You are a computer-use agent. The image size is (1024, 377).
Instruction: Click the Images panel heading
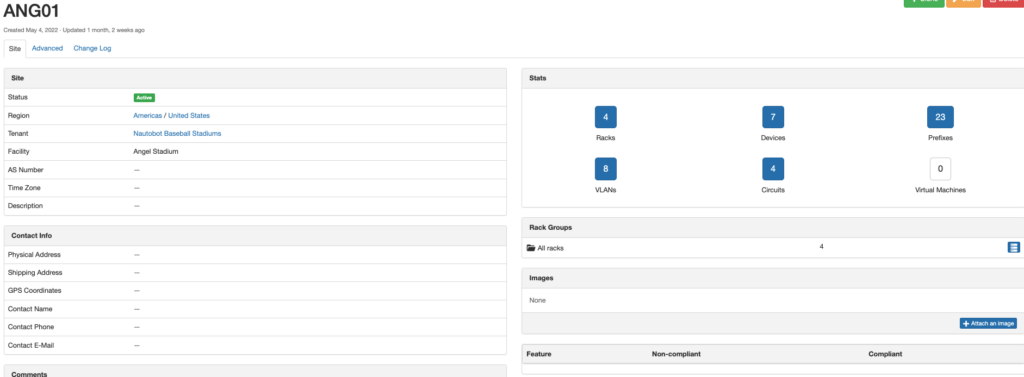coord(541,278)
